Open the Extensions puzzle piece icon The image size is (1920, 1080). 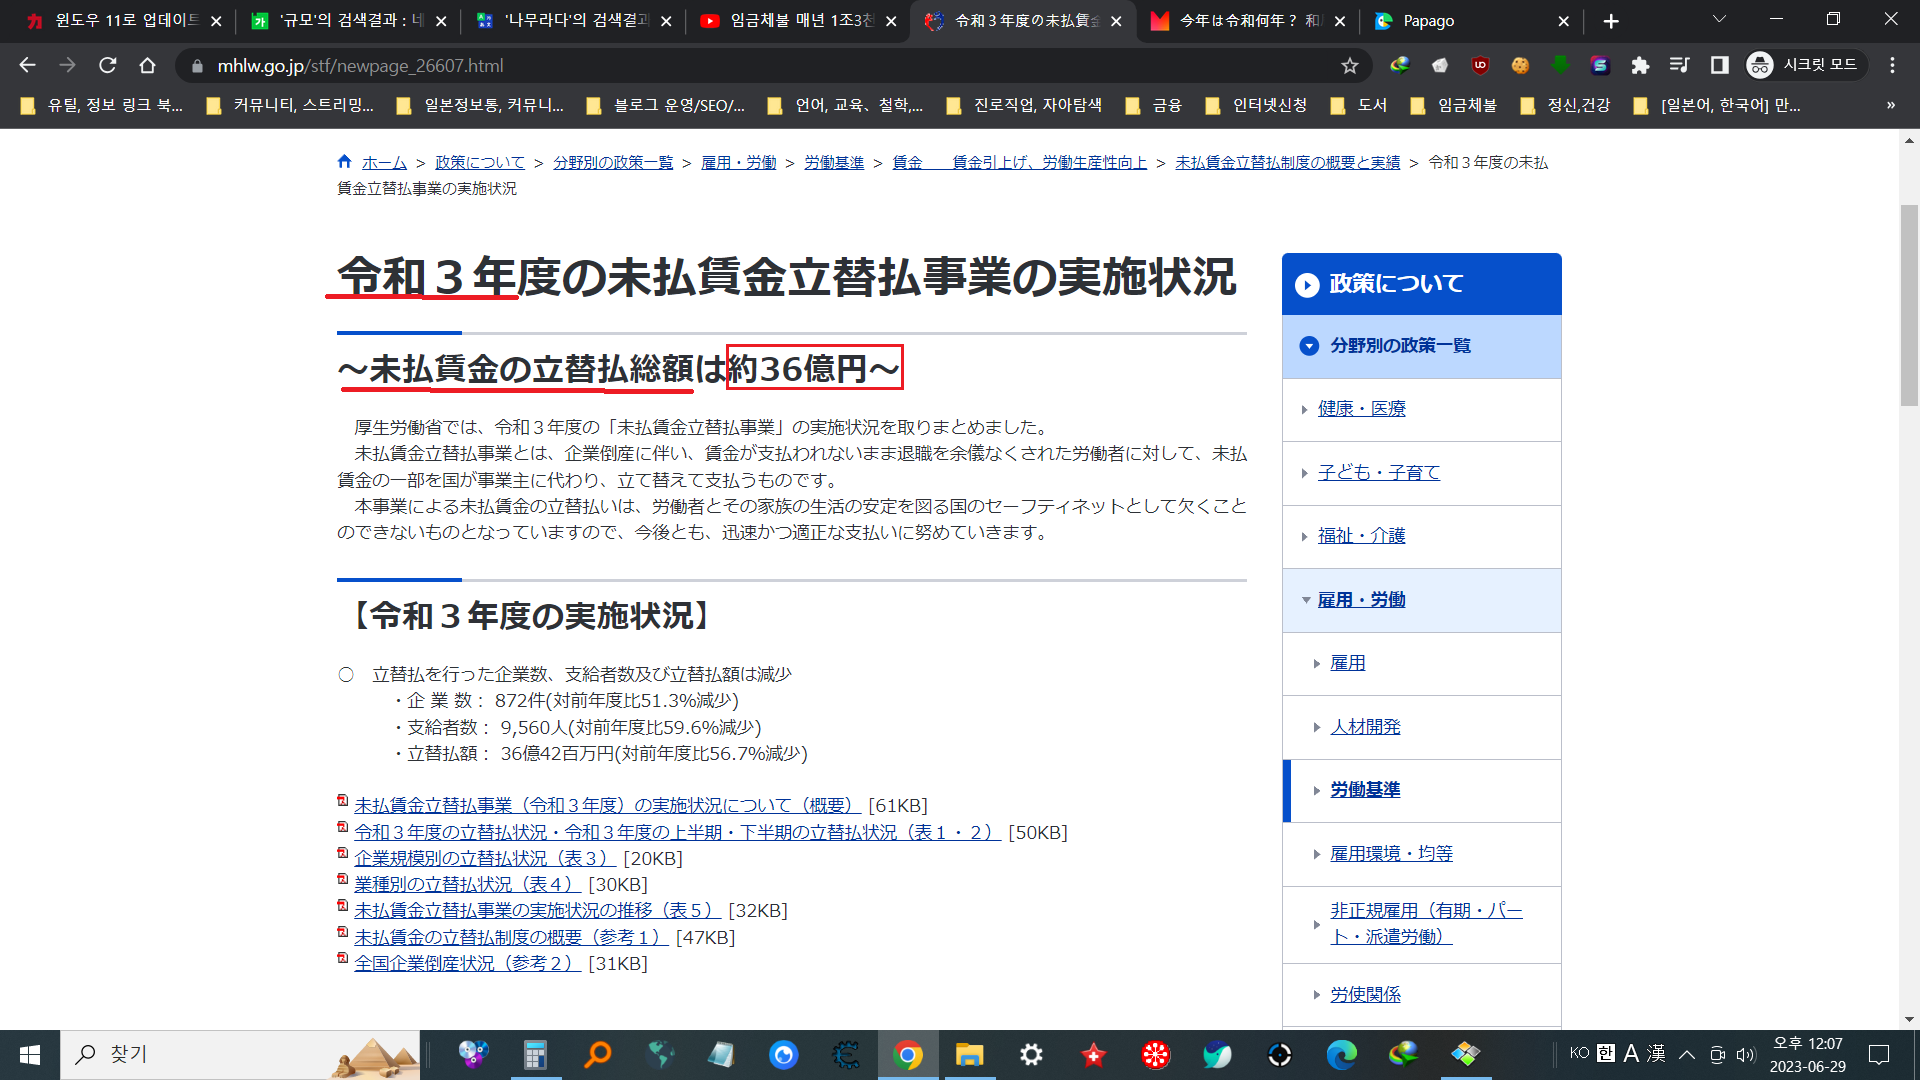click(1640, 66)
